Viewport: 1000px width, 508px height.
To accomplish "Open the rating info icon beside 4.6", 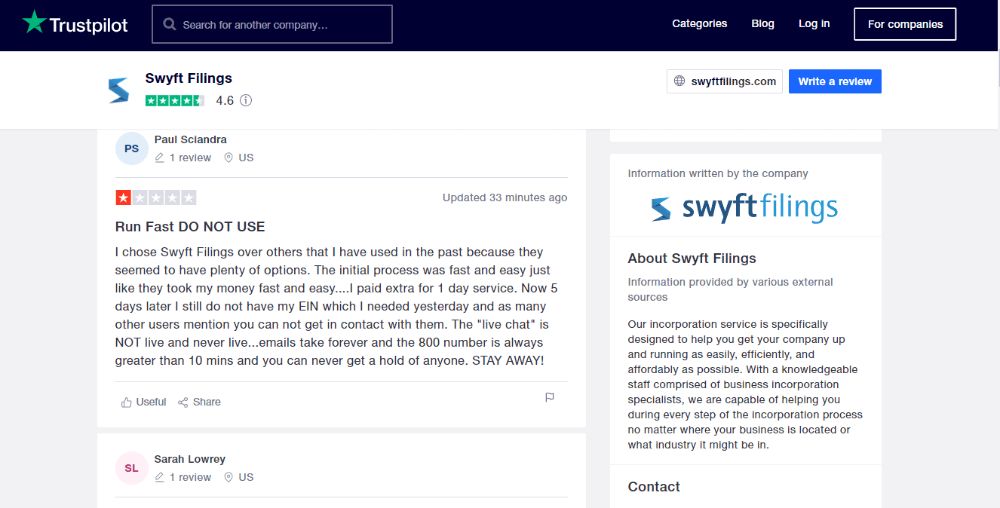I will coord(246,100).
